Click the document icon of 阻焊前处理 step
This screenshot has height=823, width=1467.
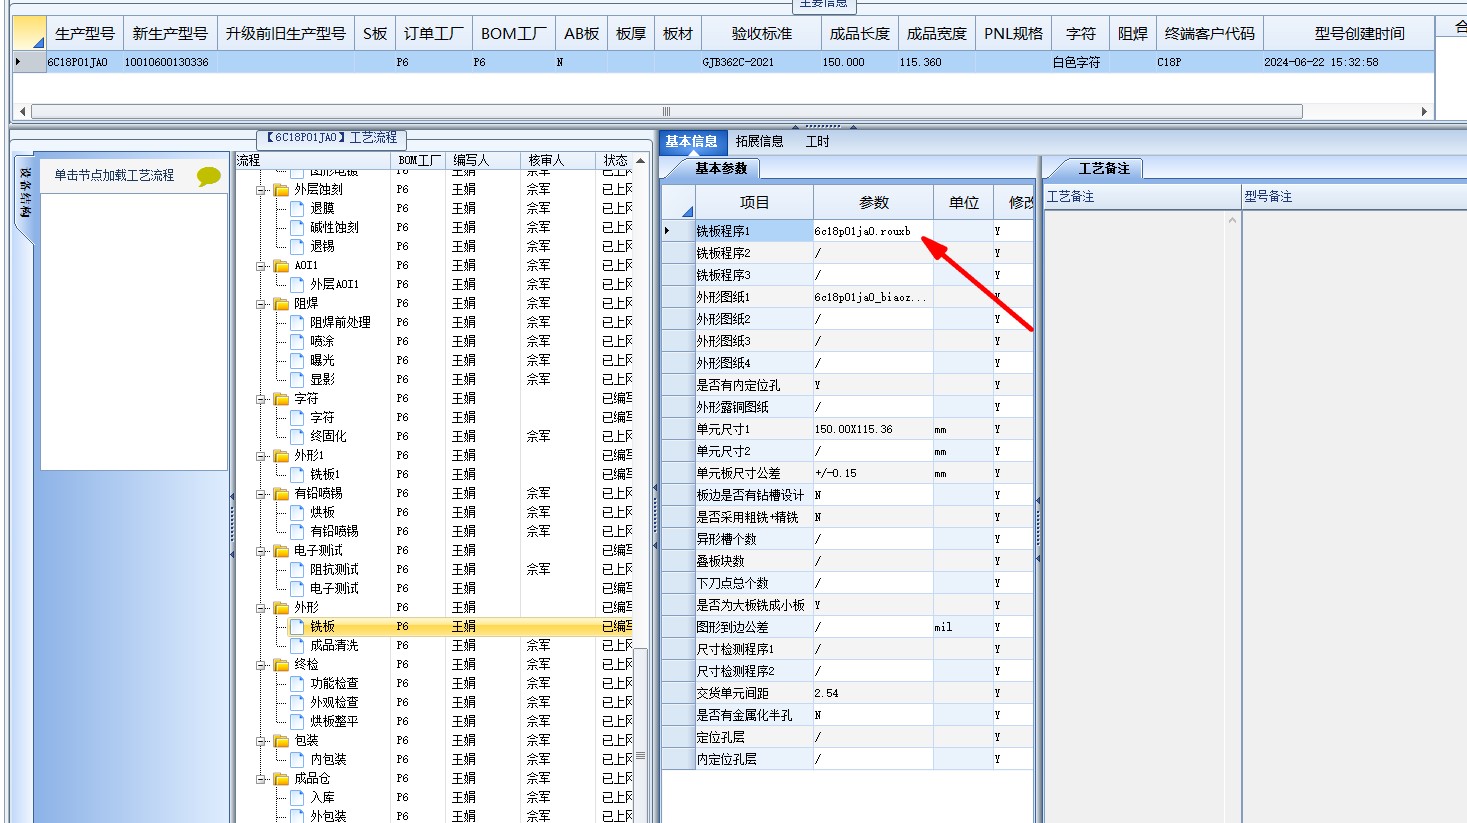[297, 322]
